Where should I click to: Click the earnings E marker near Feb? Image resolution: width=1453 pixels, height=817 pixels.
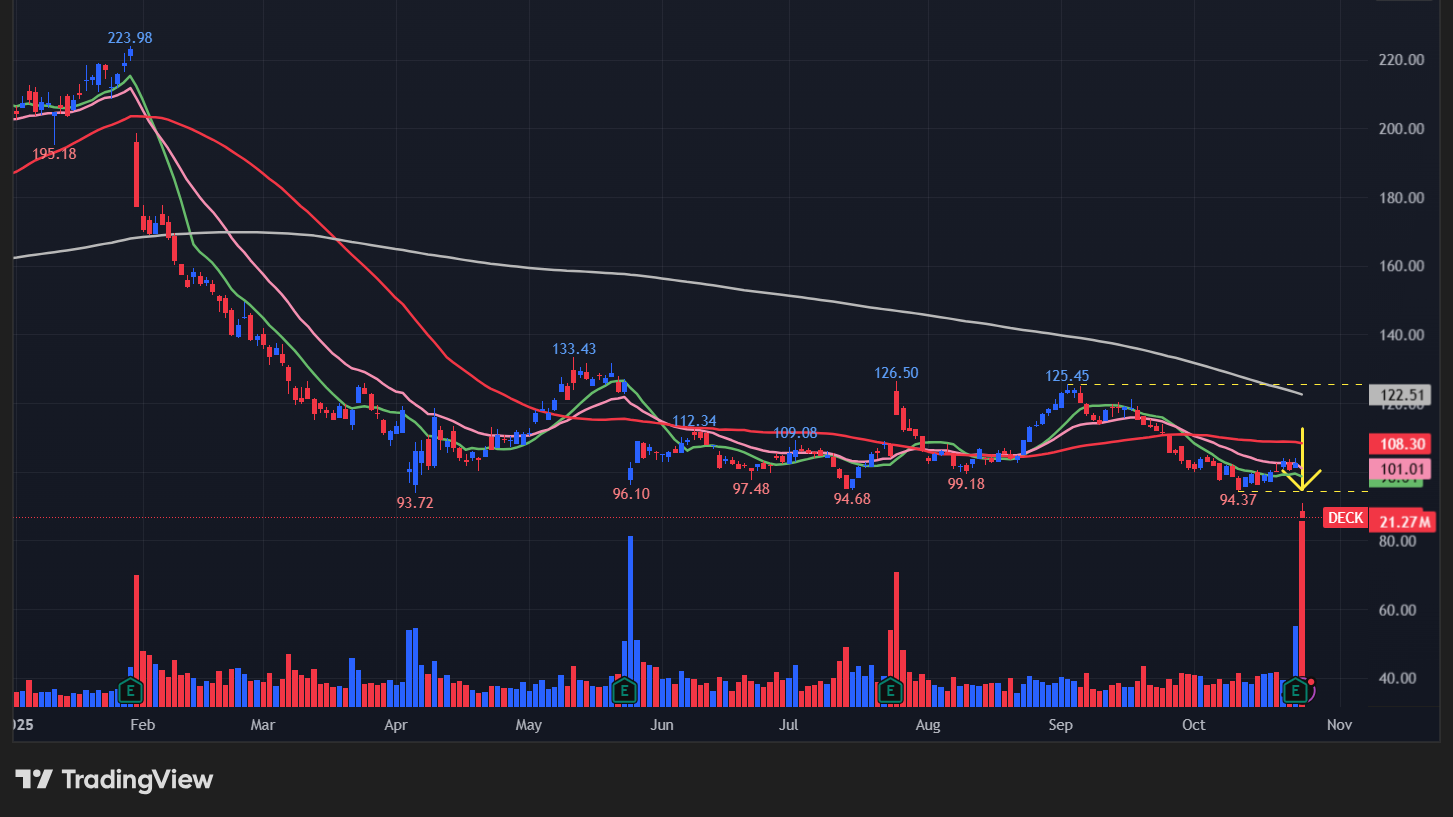coord(130,690)
